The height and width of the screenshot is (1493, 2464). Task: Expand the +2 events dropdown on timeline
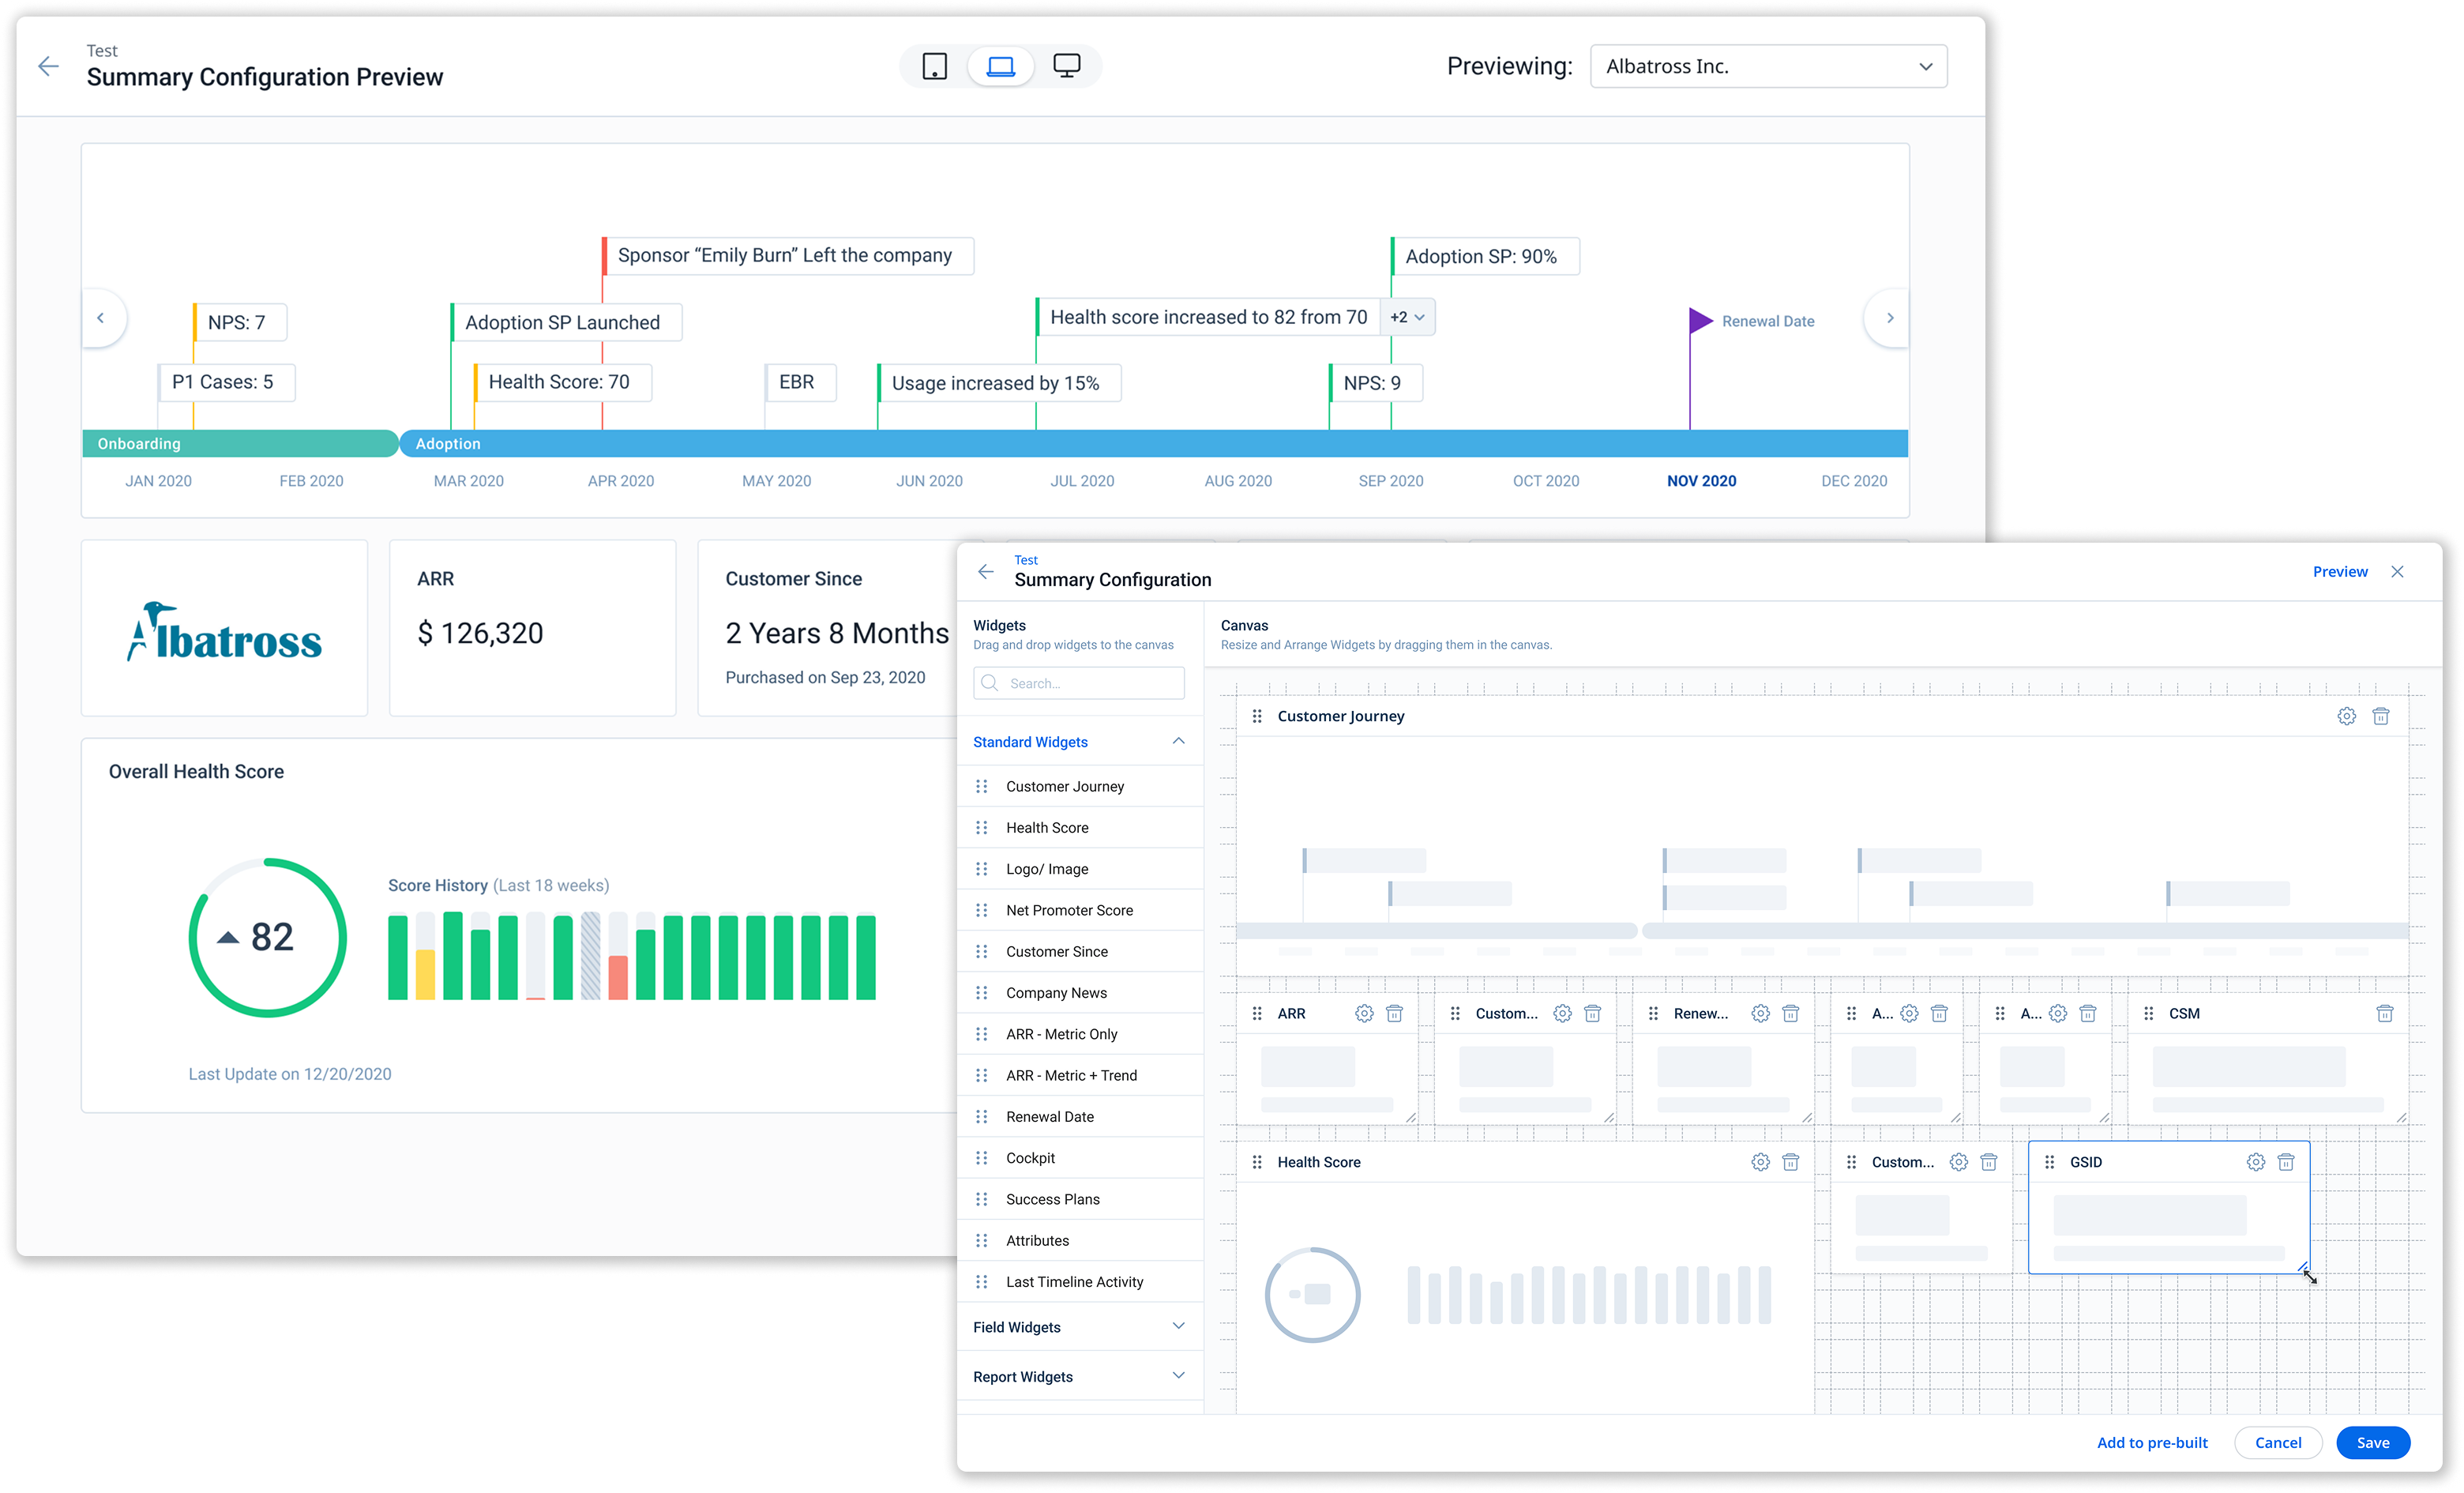pos(1407,317)
